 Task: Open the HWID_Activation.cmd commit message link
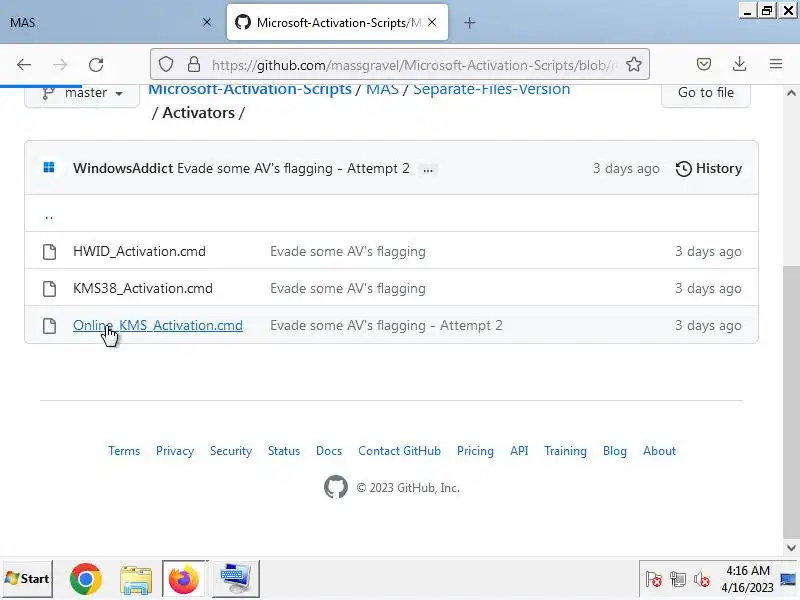[348, 252]
